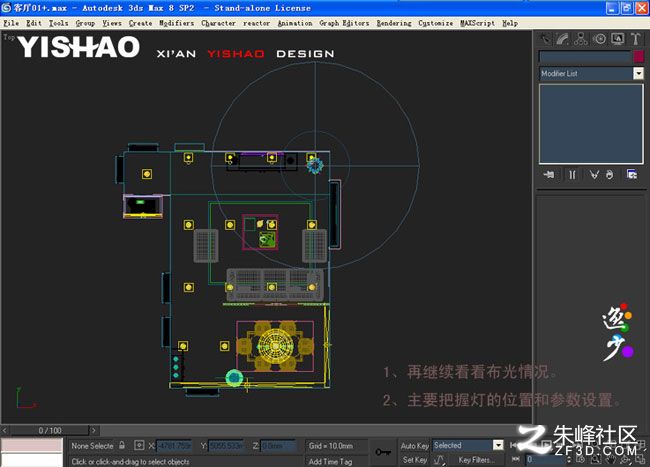Image resolution: width=650 pixels, height=467 pixels.
Task: Open the Animation menu
Action: 295,23
